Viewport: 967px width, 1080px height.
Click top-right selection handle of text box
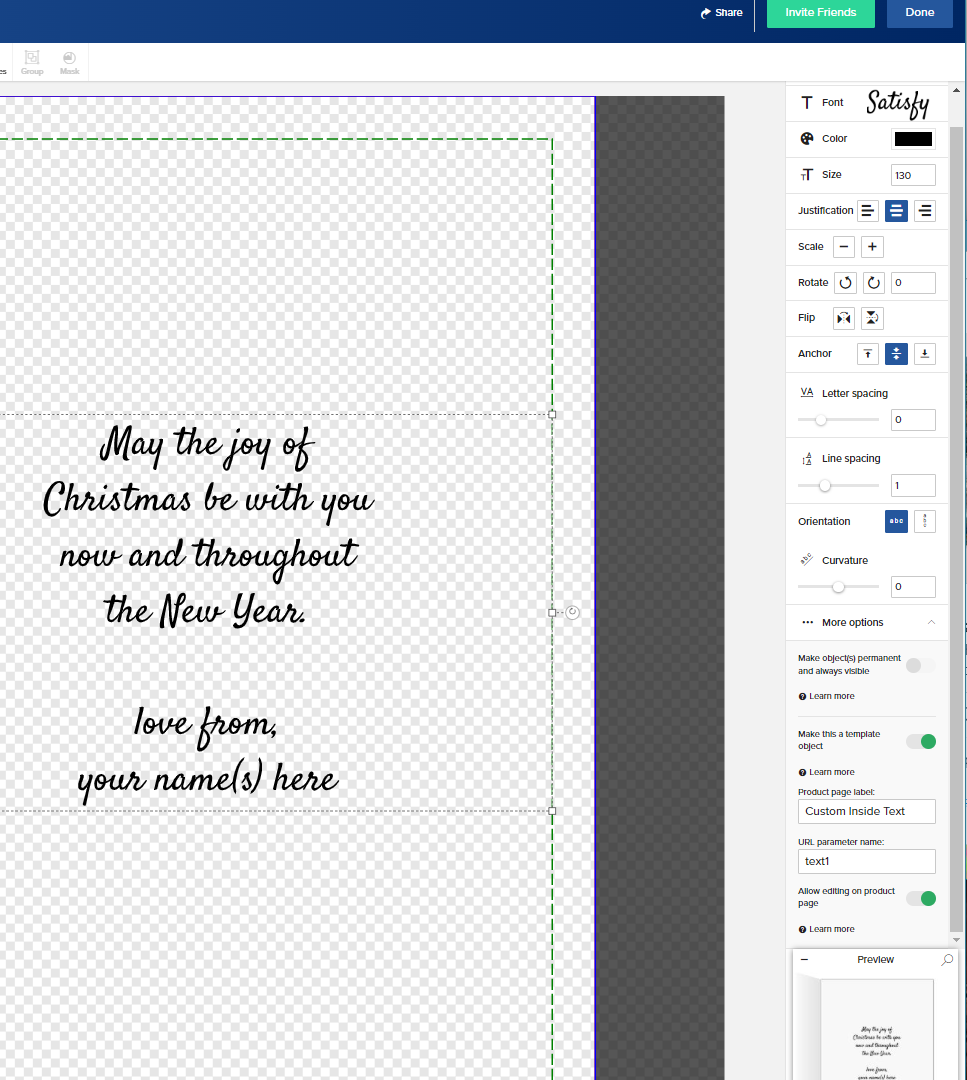[552, 415]
